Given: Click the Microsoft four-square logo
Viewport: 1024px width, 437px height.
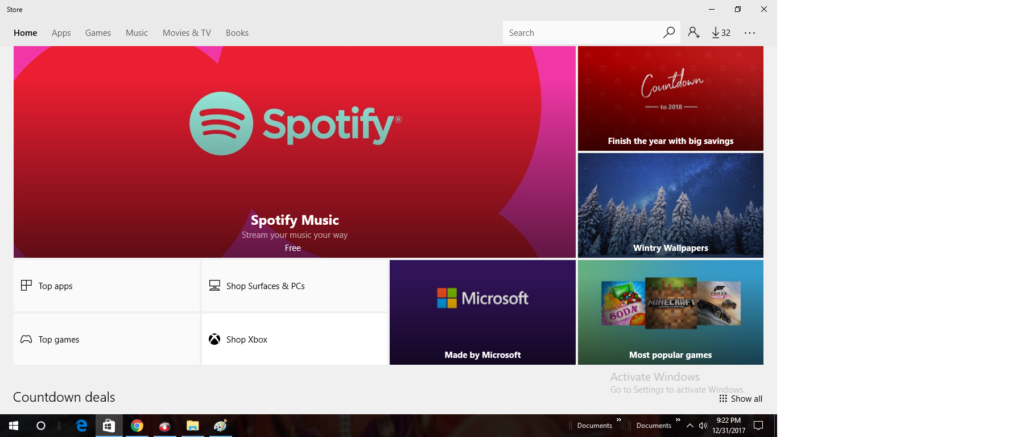Looking at the screenshot, I should pyautogui.click(x=447, y=298).
